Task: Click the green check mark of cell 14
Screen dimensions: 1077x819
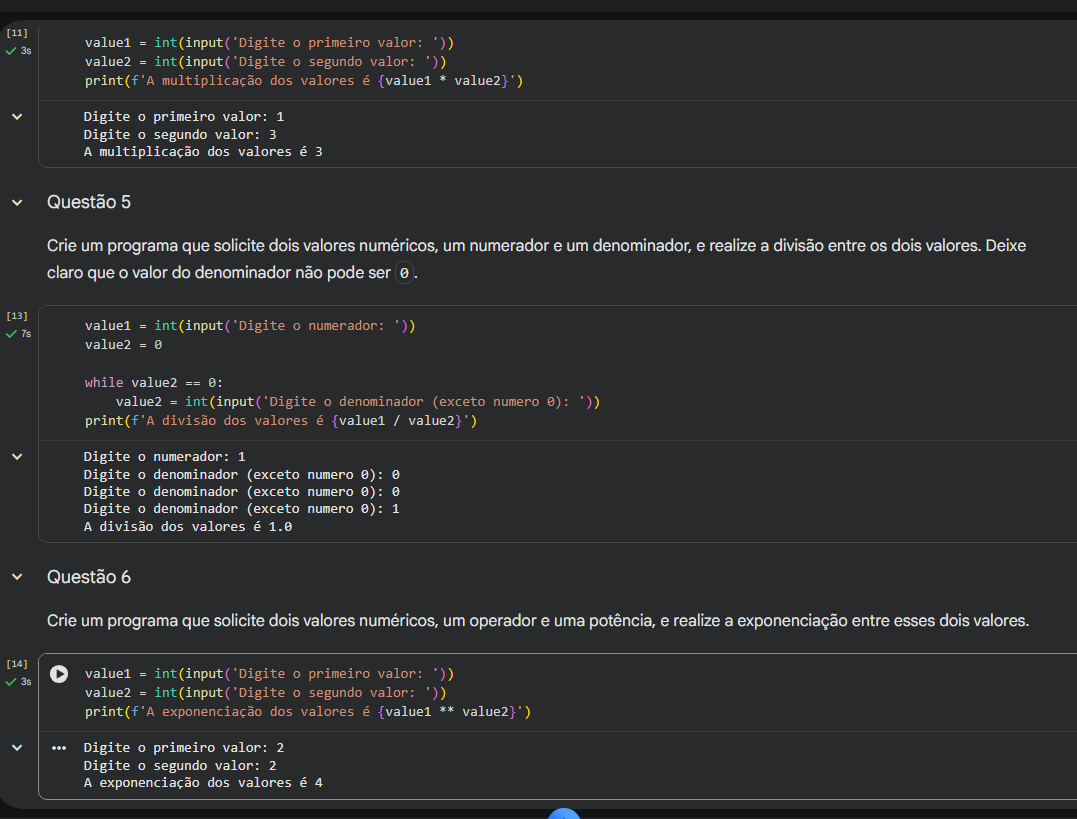Action: [x=11, y=682]
